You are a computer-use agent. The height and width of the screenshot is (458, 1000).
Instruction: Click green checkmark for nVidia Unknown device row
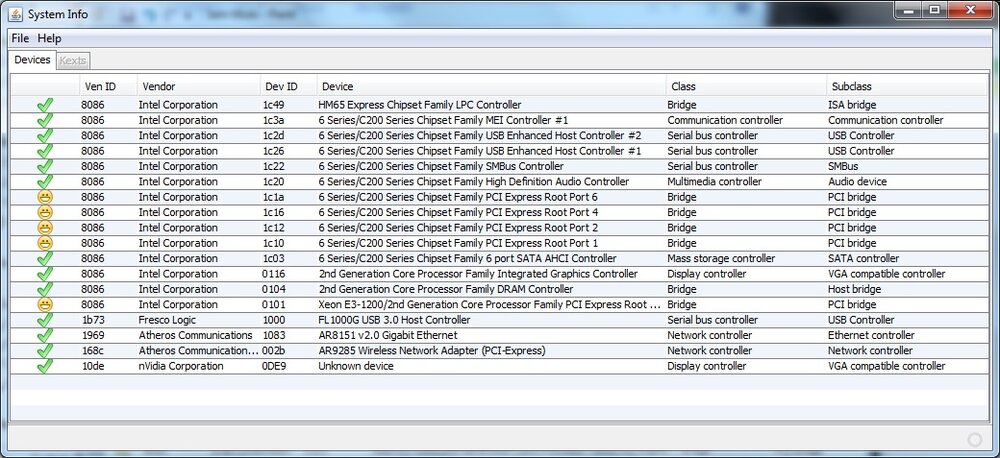pyautogui.click(x=44, y=366)
